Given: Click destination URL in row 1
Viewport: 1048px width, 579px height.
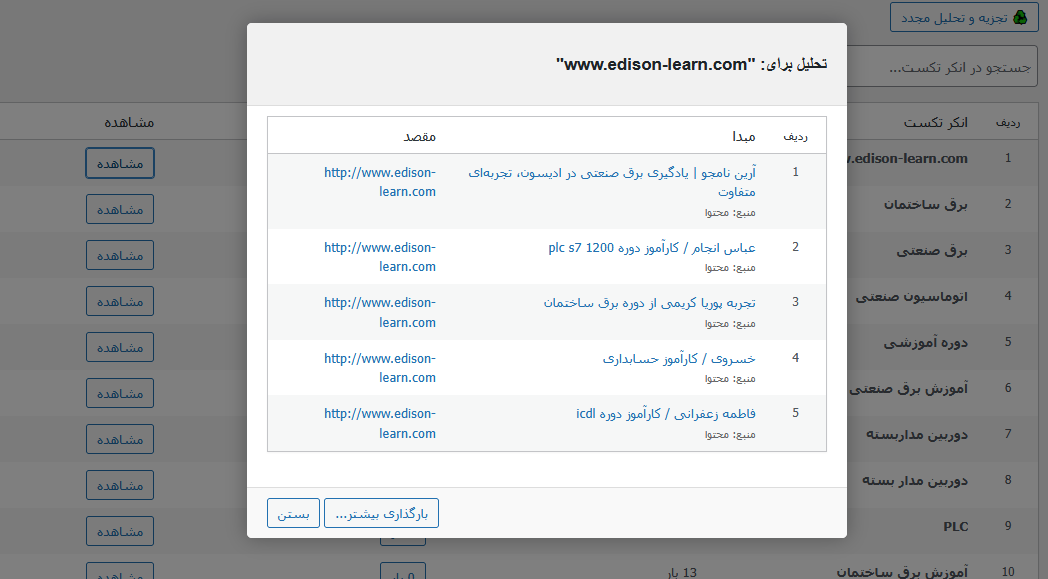Looking at the screenshot, I should point(380,181).
